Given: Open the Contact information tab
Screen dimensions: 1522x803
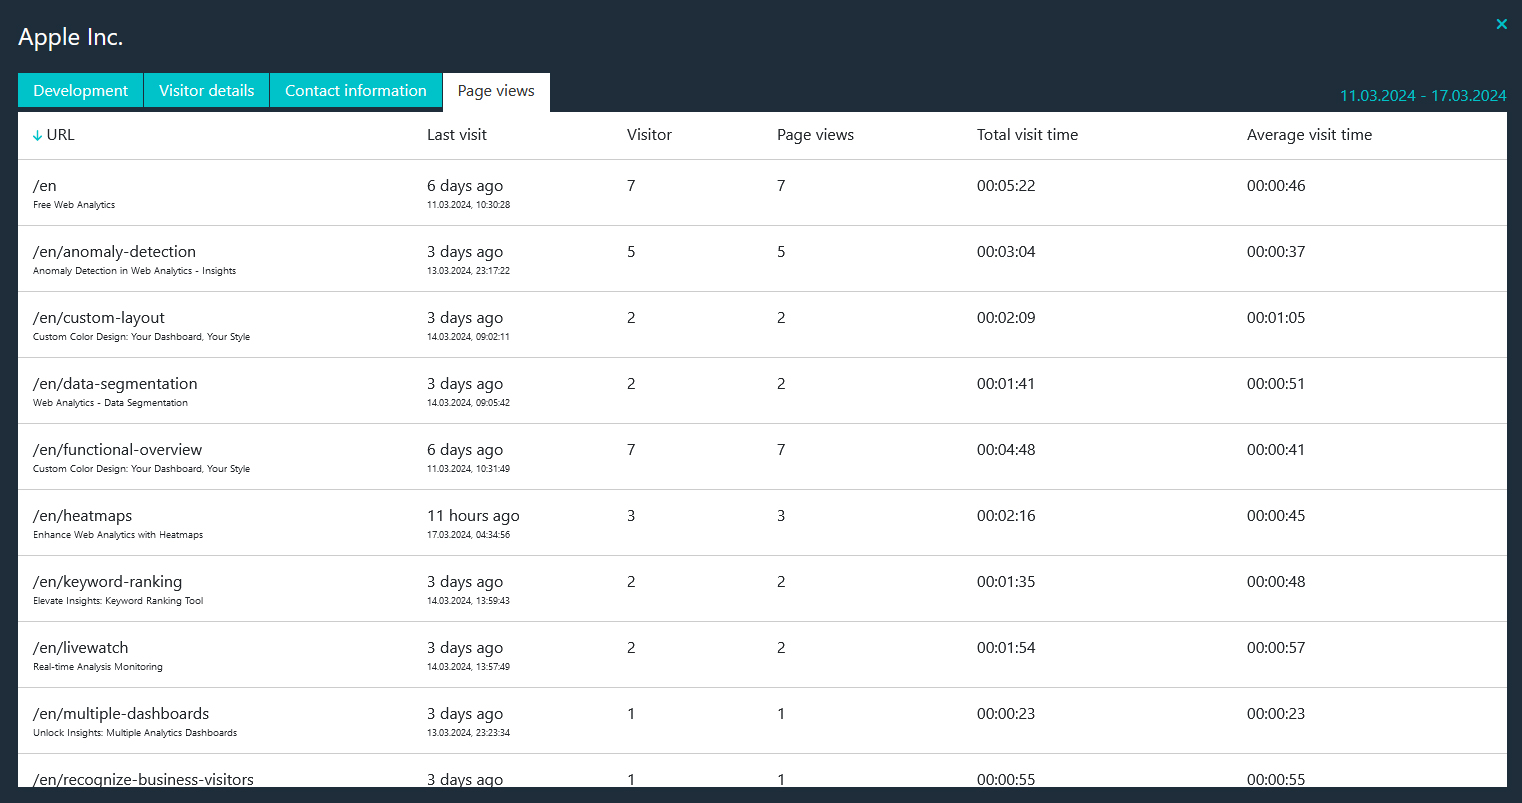Looking at the screenshot, I should (356, 90).
